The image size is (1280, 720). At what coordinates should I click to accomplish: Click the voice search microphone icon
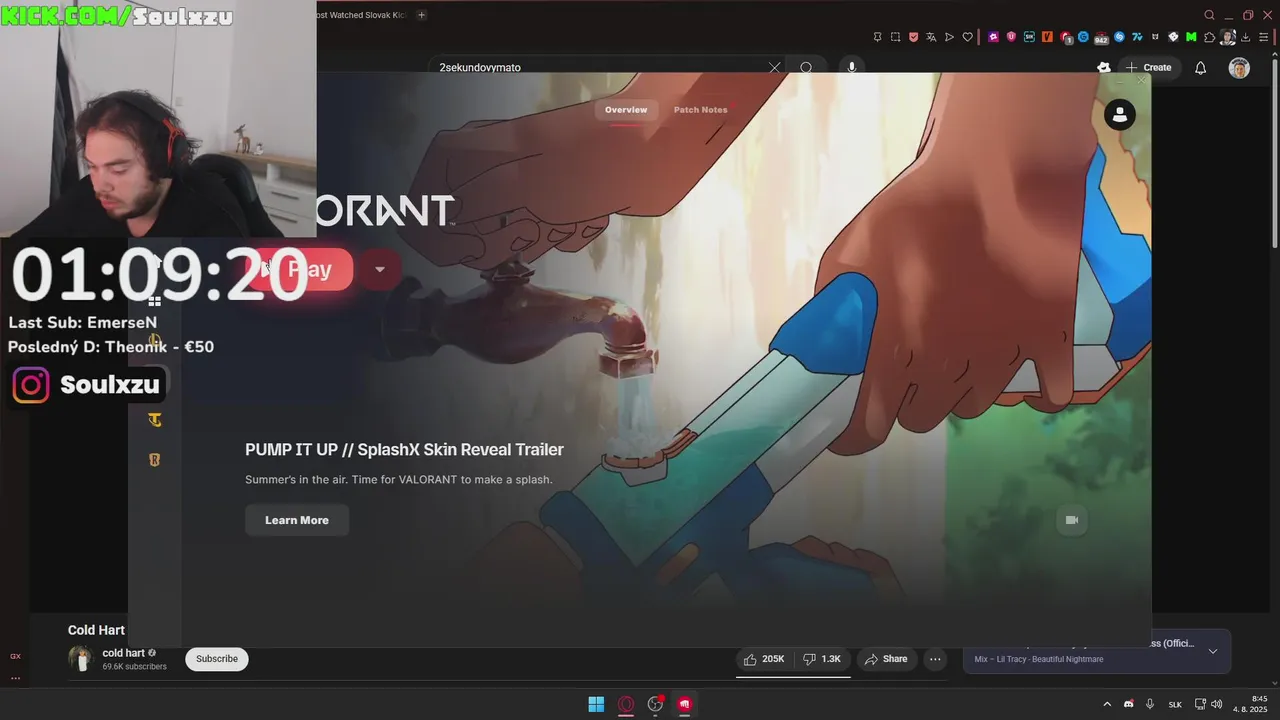[x=852, y=68]
